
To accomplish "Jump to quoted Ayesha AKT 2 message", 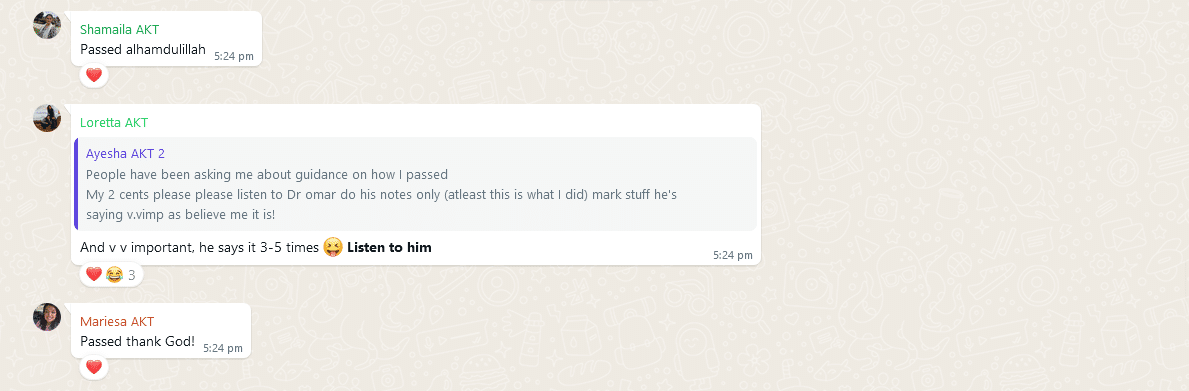I will 416,184.
